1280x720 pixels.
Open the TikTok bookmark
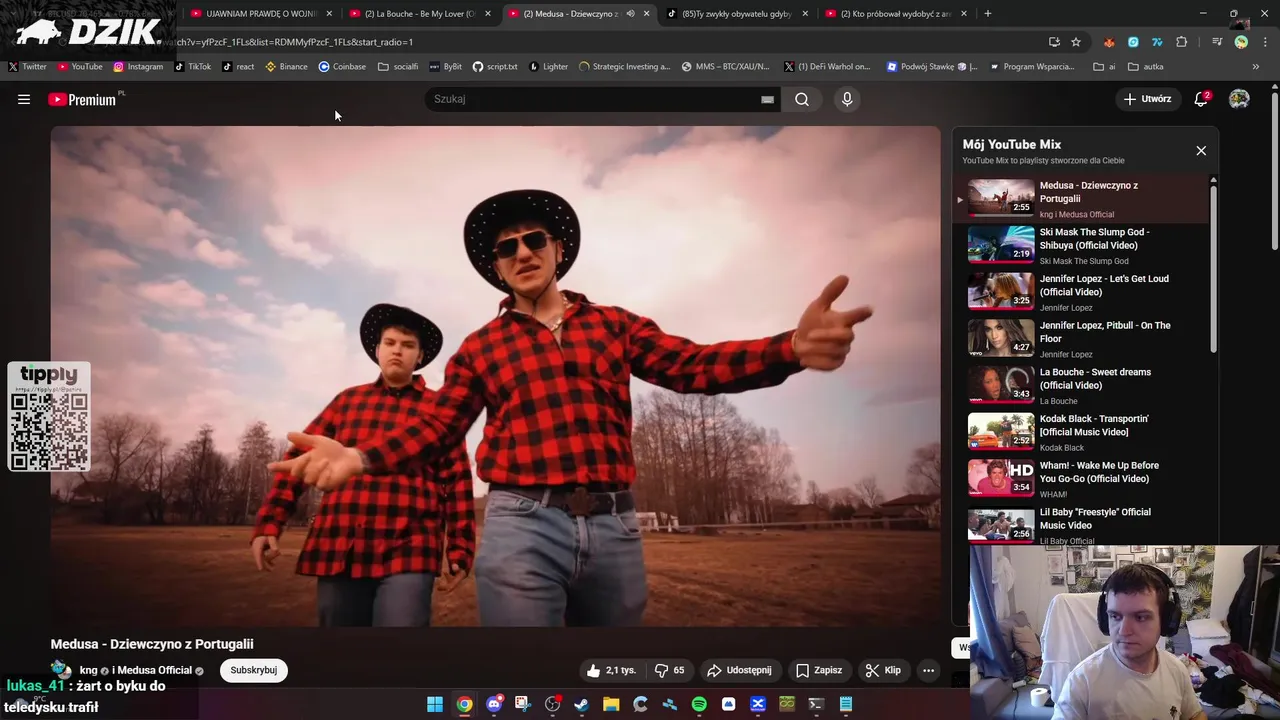192,67
